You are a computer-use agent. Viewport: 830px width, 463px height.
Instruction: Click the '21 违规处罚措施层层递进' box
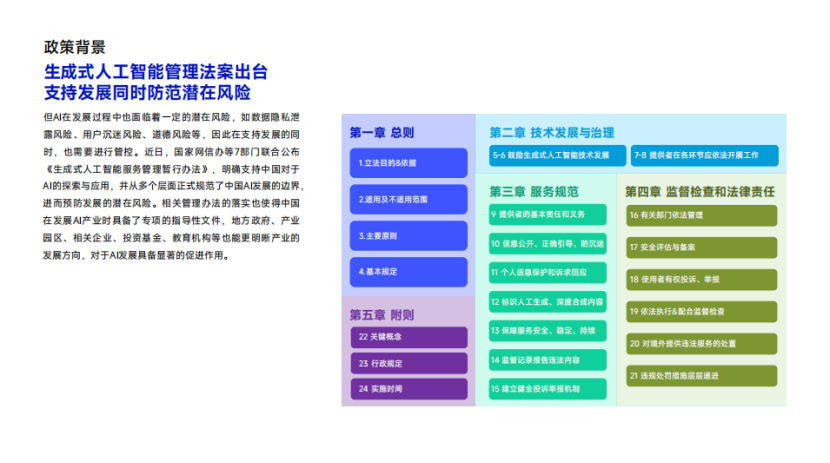tap(702, 376)
